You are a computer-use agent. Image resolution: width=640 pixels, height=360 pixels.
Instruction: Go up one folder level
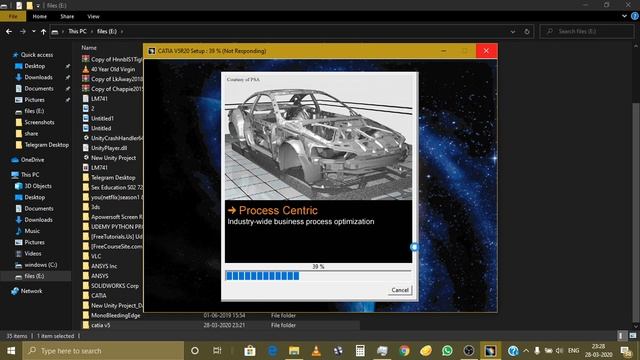43,31
